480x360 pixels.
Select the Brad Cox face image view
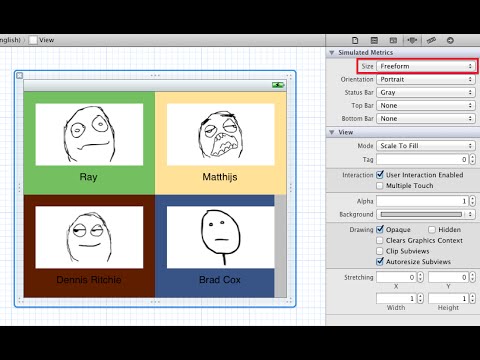tap(221, 237)
